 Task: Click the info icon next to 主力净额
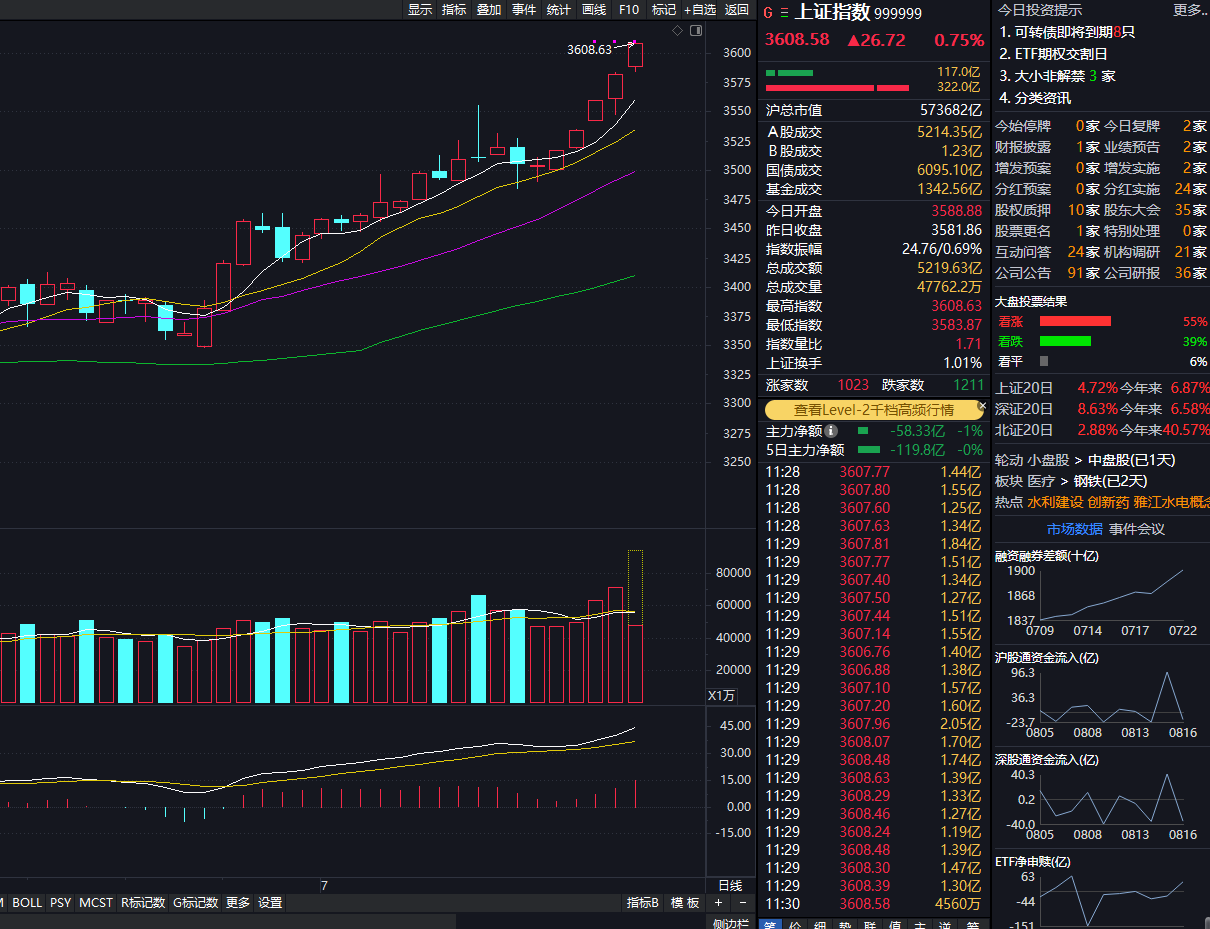click(831, 431)
